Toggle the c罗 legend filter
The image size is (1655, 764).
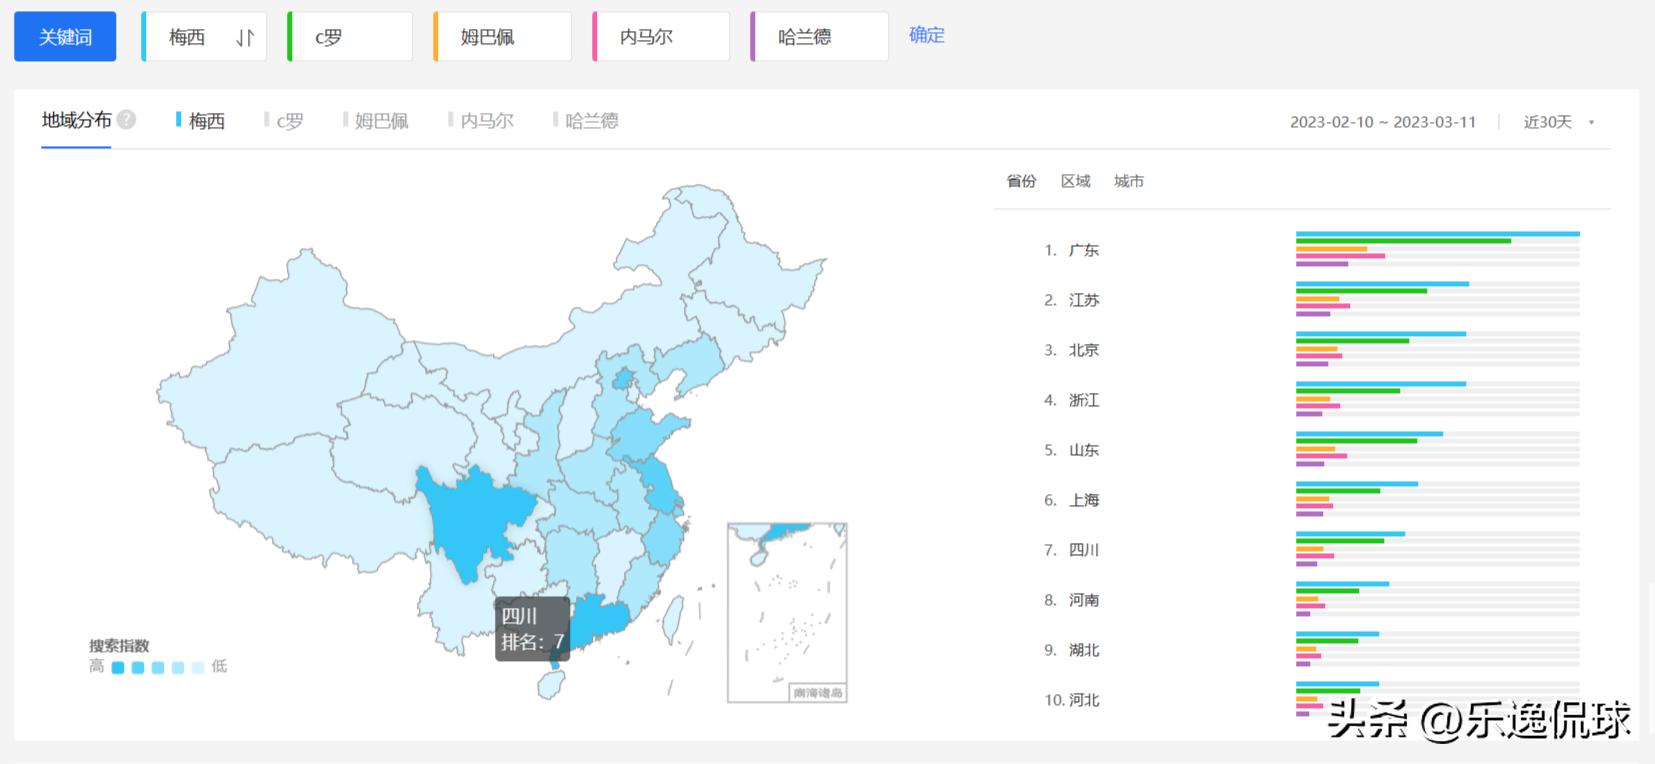(x=284, y=121)
